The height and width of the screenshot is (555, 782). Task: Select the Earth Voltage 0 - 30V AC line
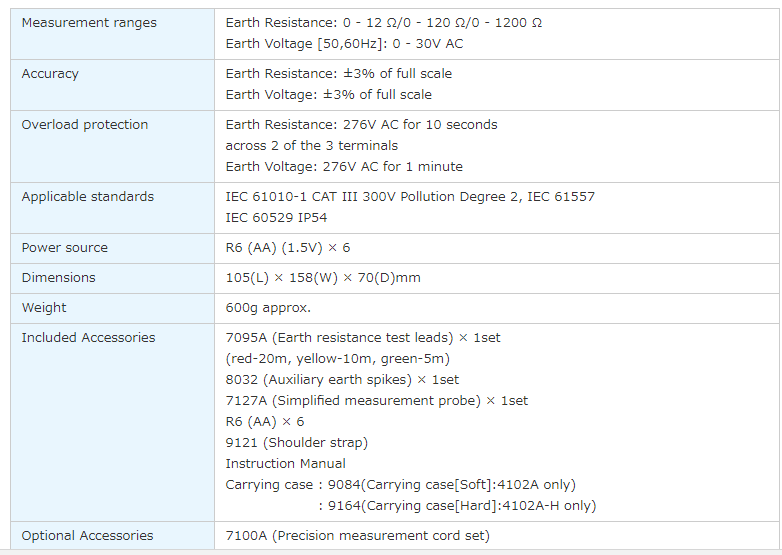(x=344, y=44)
